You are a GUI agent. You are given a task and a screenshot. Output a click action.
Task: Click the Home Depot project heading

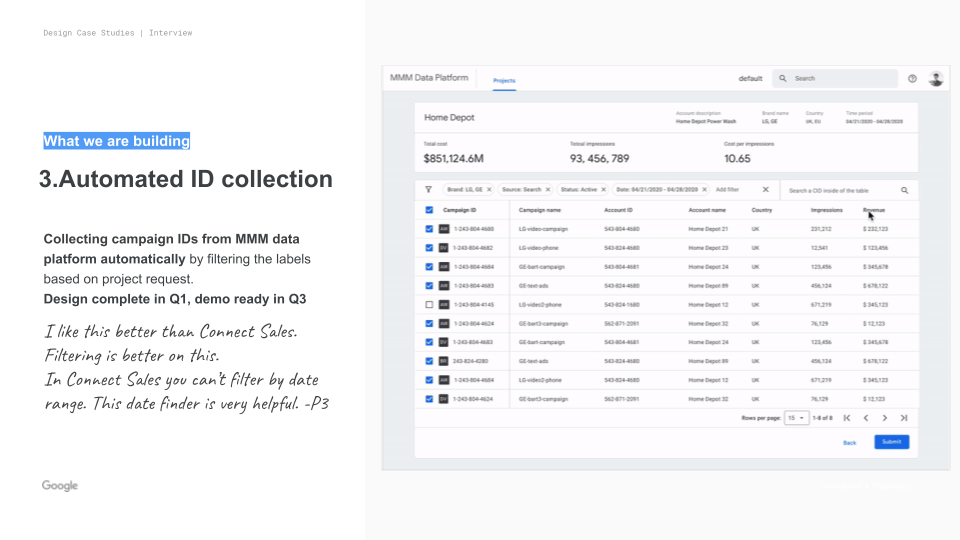(449, 118)
